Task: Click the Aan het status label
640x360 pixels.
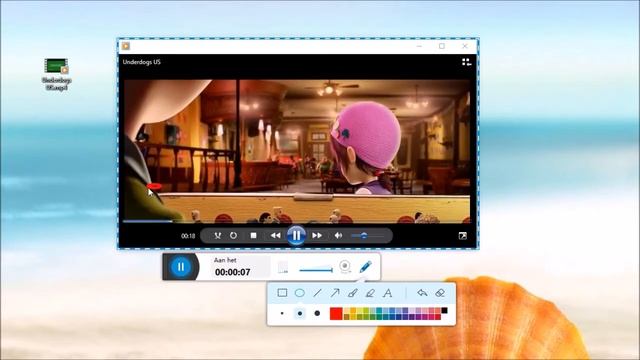Action: click(x=225, y=260)
